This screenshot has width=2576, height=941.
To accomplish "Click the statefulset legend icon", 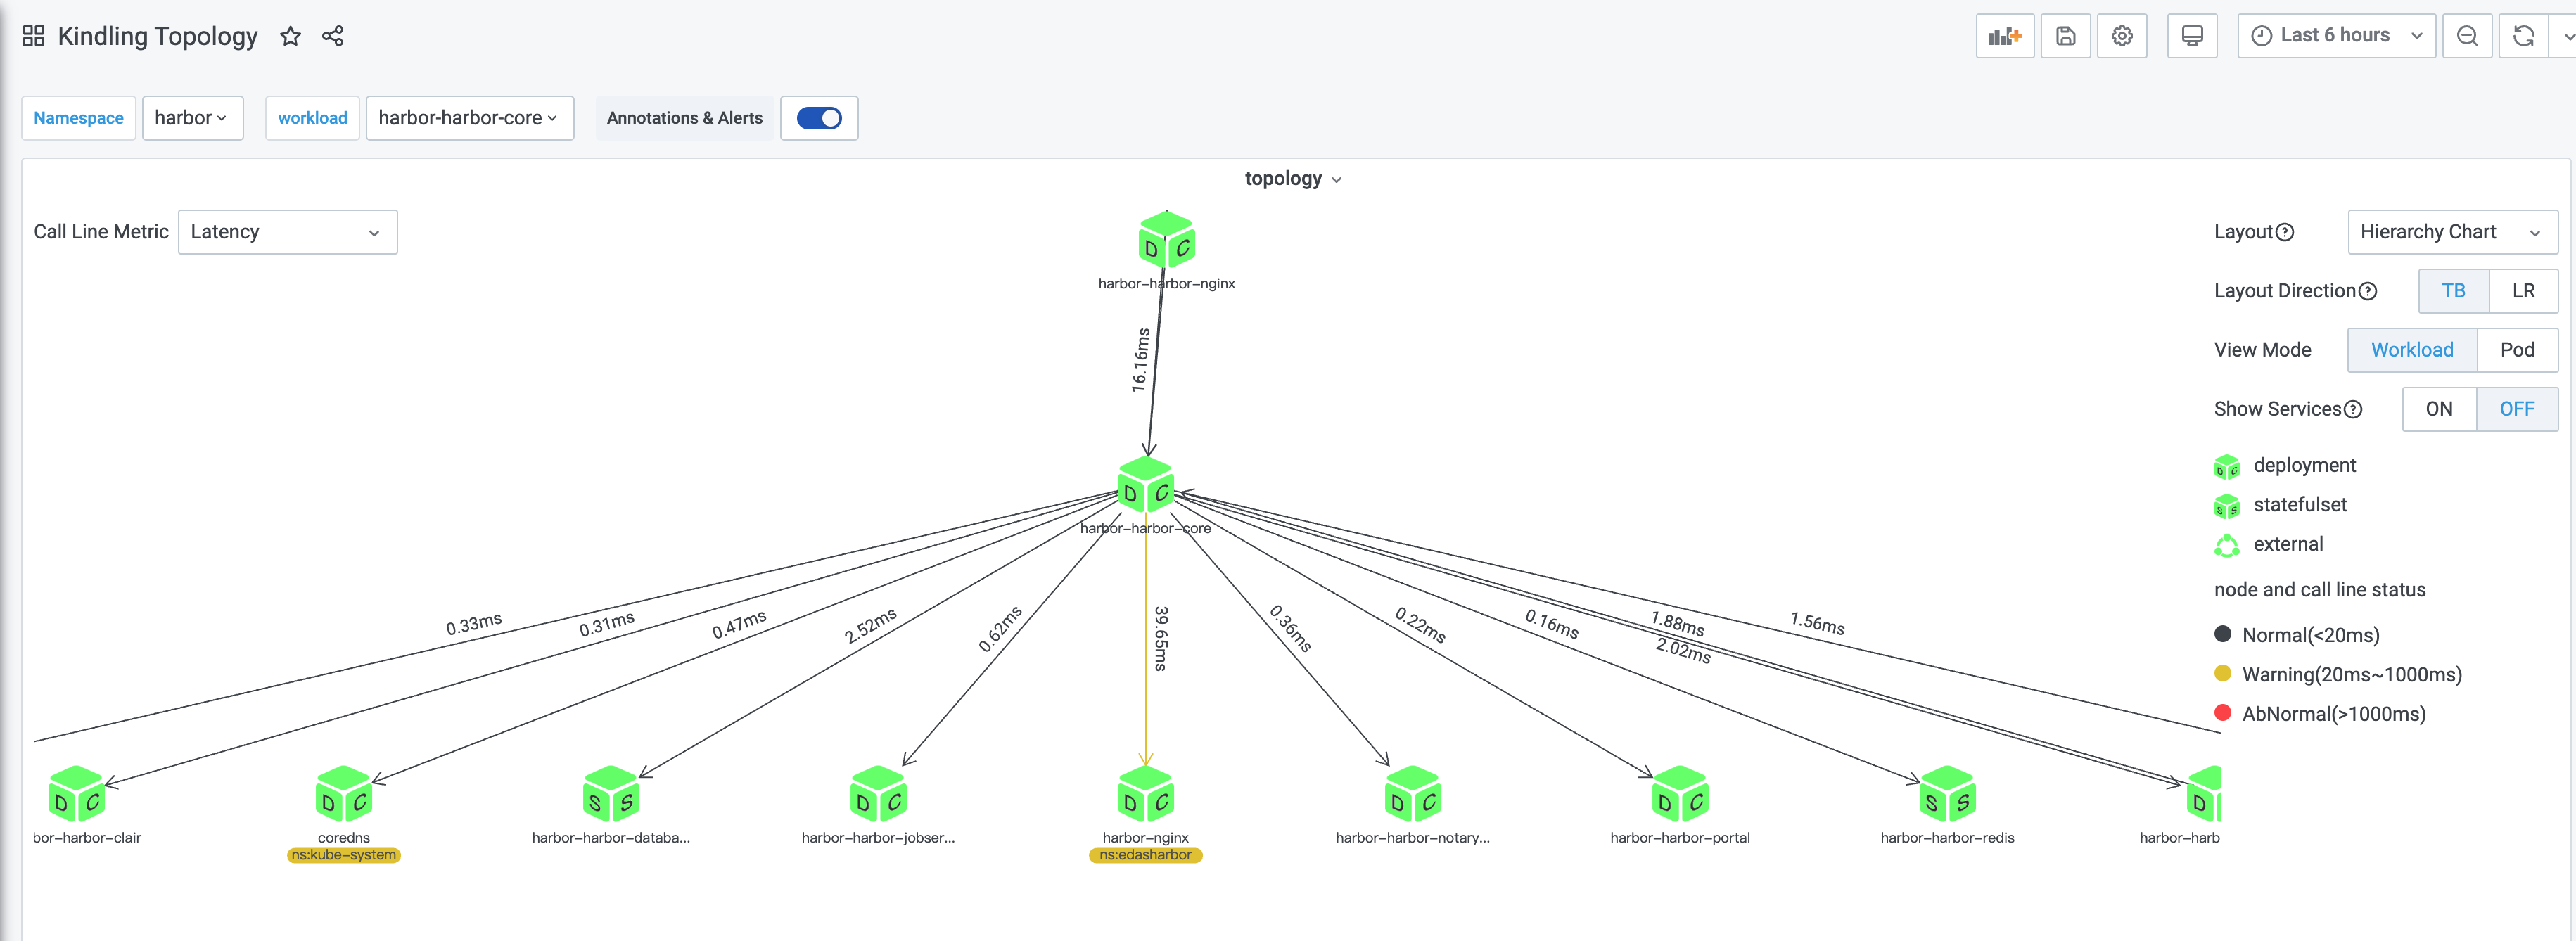I will tap(2227, 506).
